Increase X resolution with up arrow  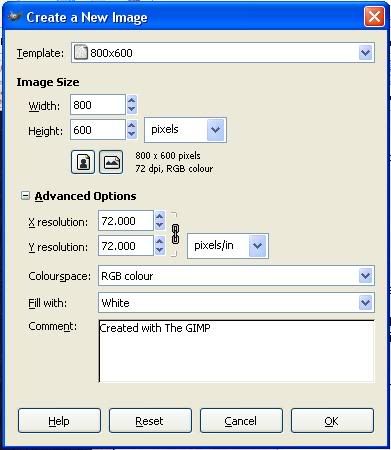point(160,216)
